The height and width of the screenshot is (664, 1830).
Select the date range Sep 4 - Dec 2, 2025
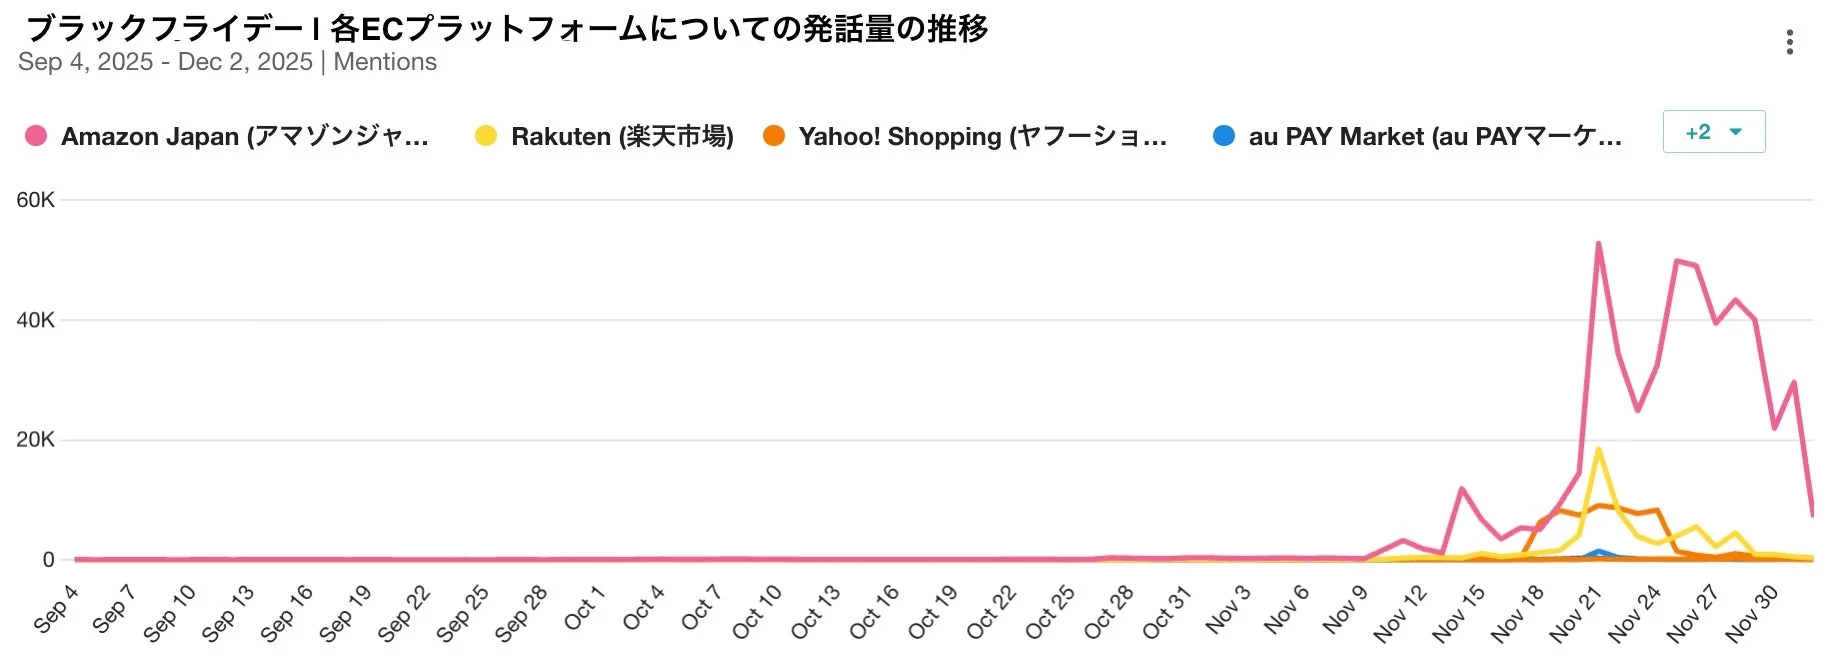pos(166,61)
